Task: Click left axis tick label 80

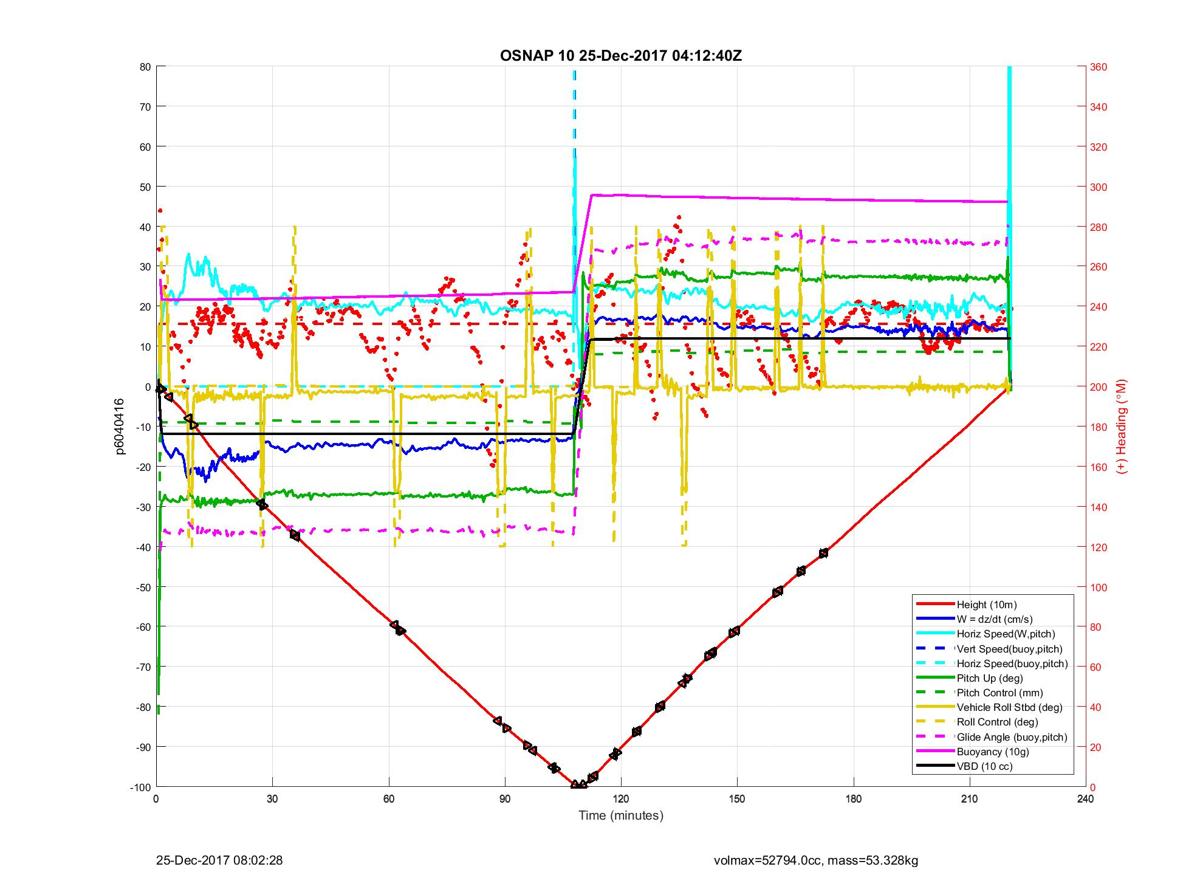Action: coord(144,67)
